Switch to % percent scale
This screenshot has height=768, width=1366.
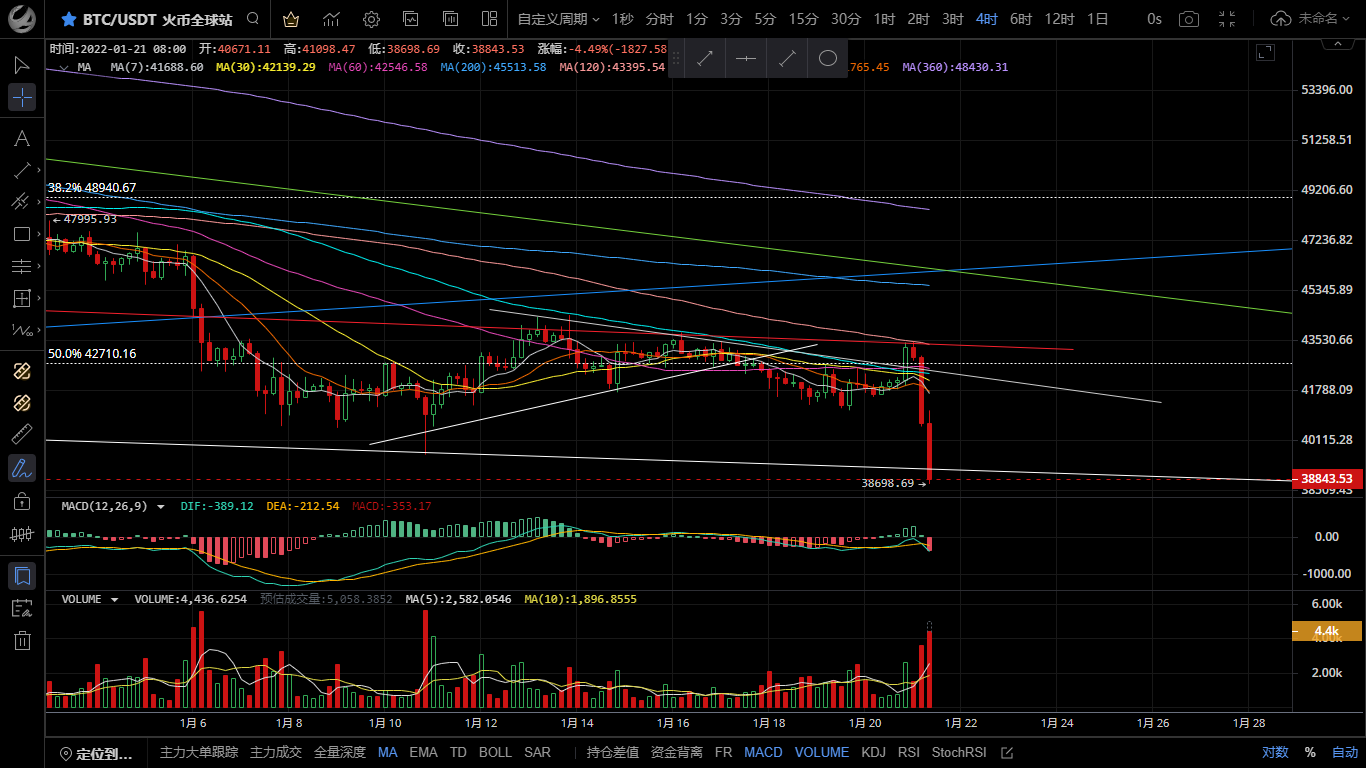[1310, 752]
